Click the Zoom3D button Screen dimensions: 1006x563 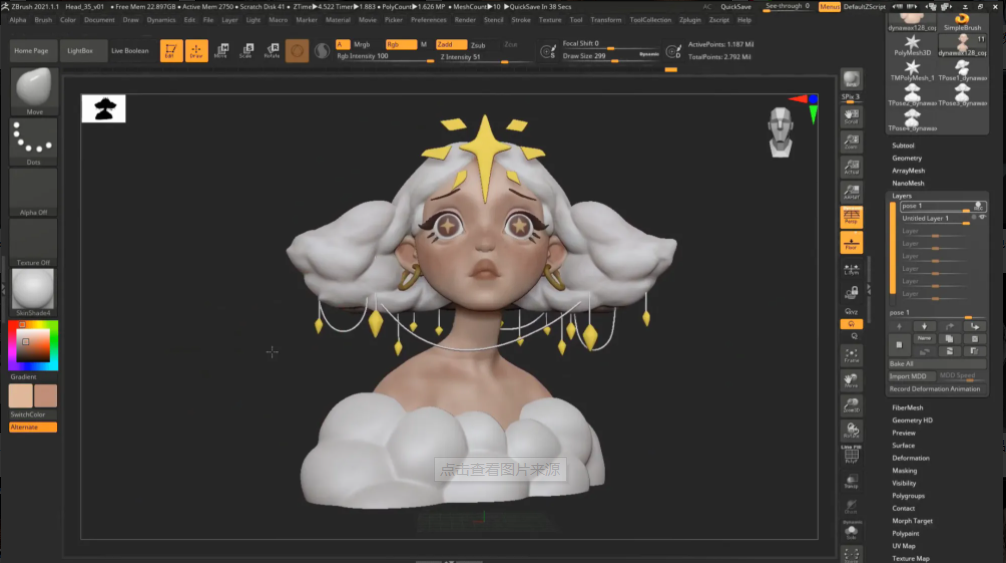[851, 405]
